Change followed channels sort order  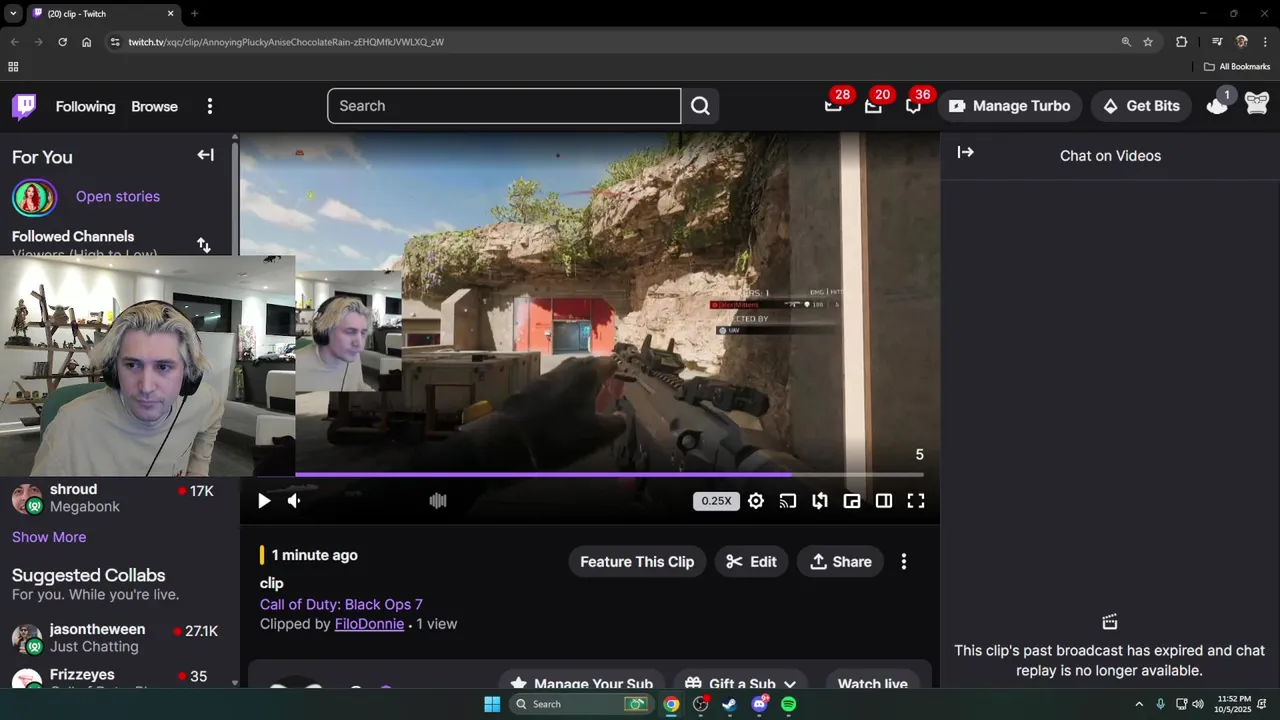(204, 245)
